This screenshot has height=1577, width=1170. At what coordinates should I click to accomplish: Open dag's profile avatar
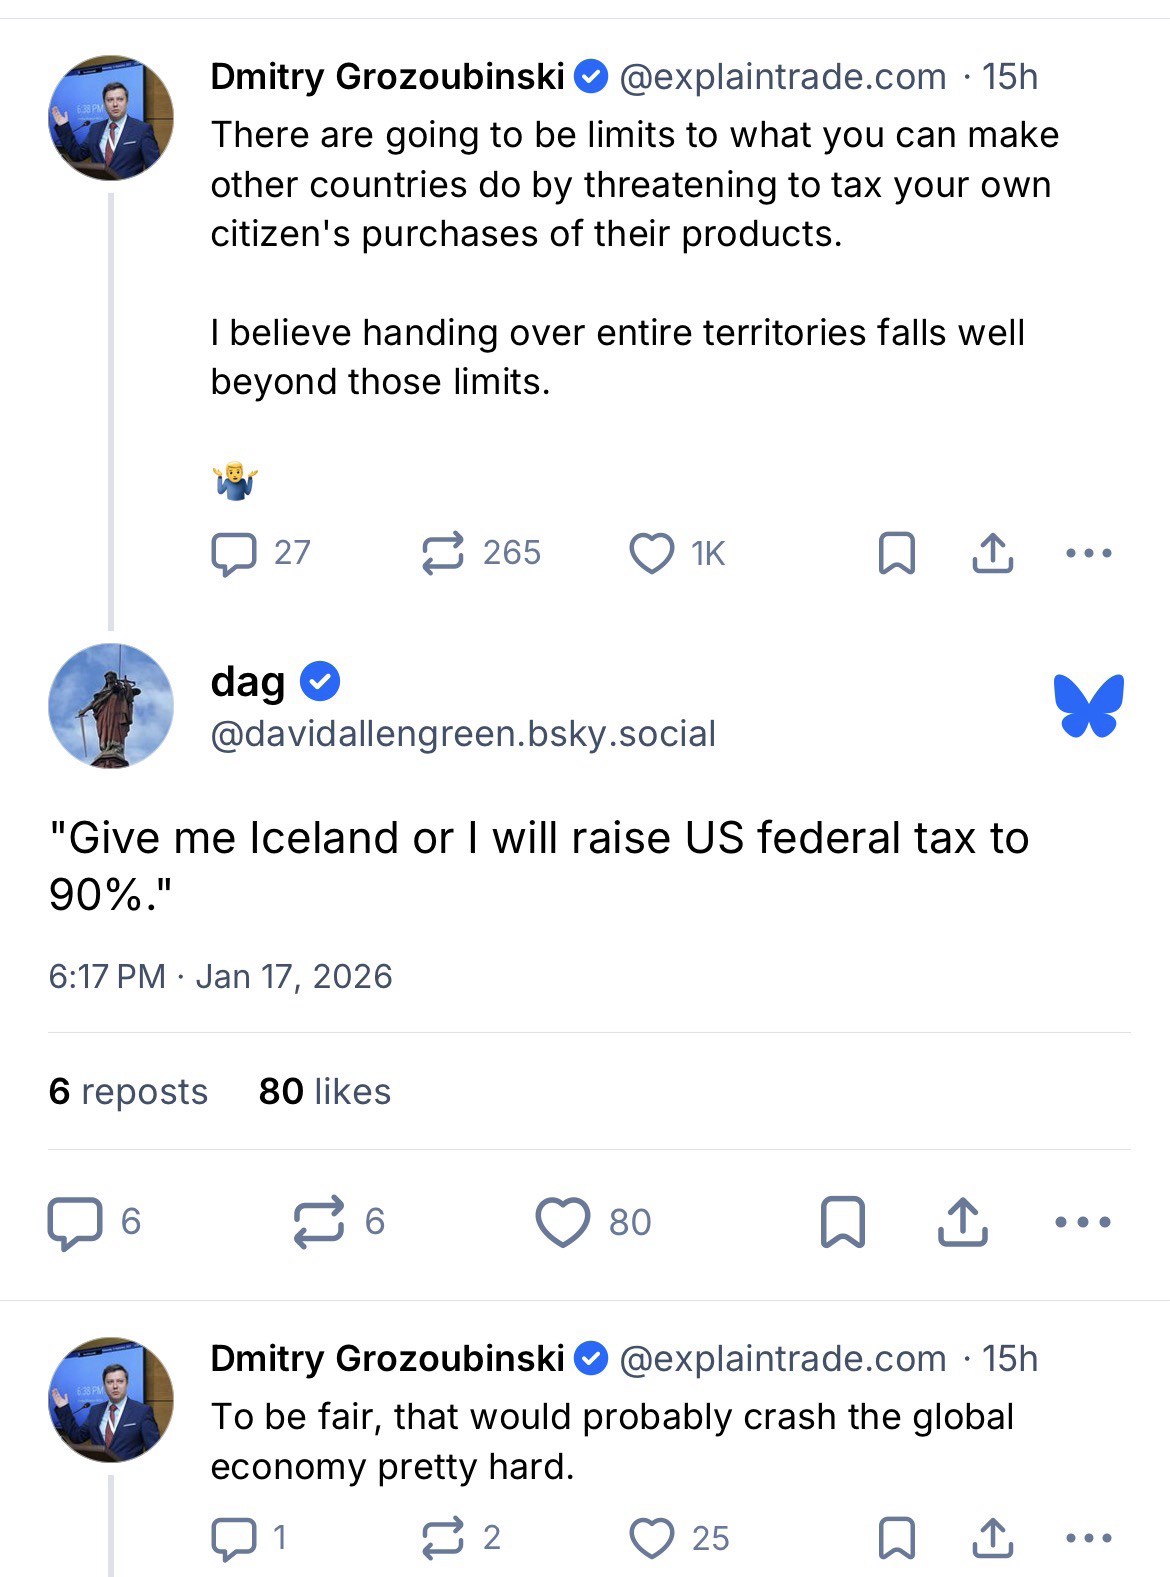pyautogui.click(x=110, y=705)
